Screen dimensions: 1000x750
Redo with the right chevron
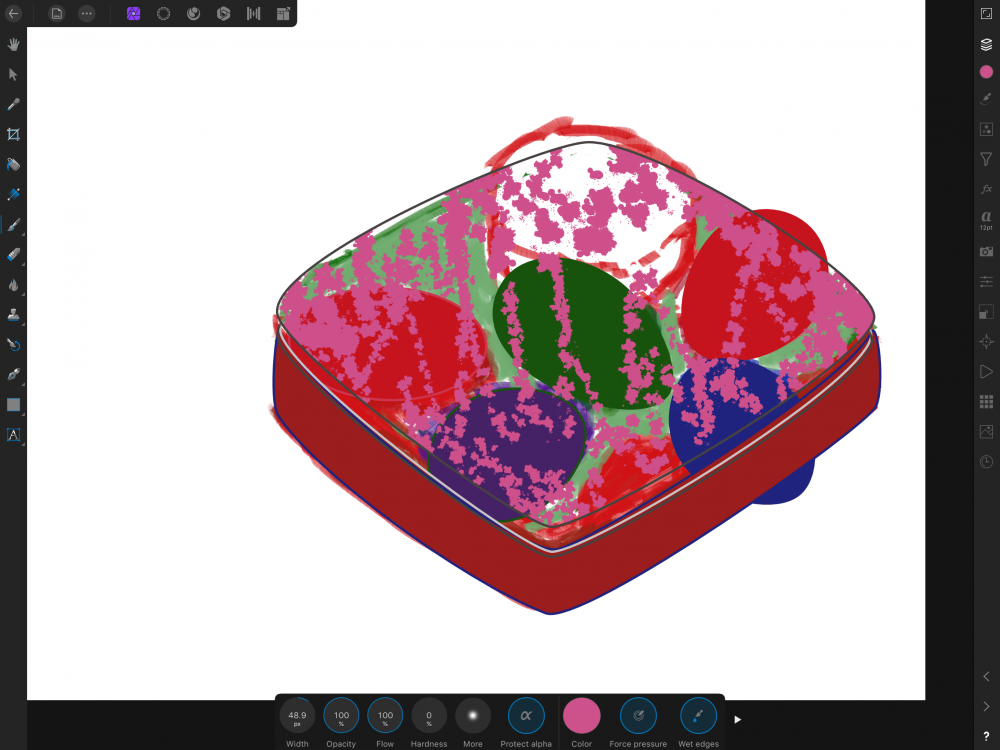coord(986,706)
